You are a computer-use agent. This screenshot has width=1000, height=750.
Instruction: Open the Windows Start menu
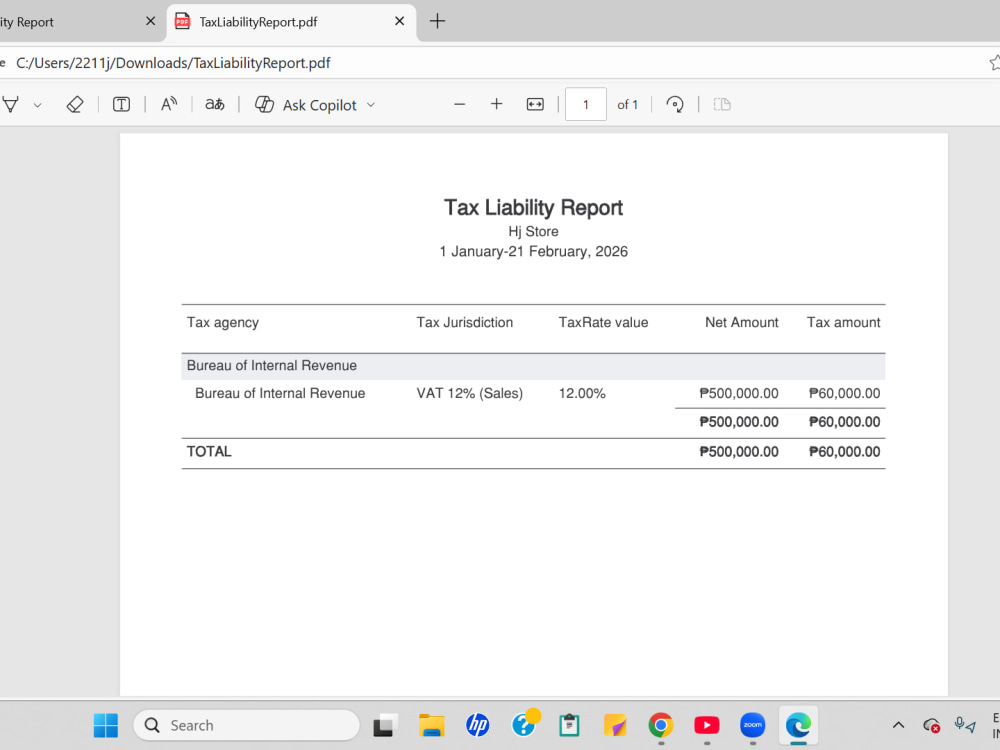(106, 725)
